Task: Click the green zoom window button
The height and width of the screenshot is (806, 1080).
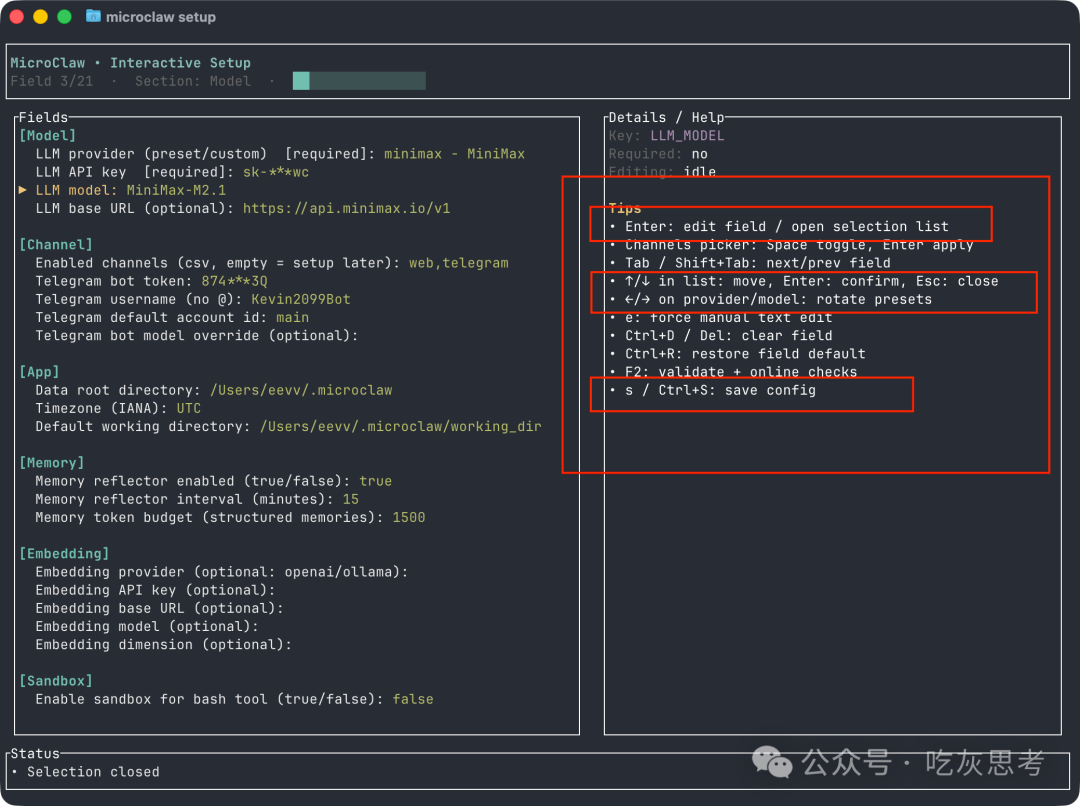Action: (x=64, y=17)
